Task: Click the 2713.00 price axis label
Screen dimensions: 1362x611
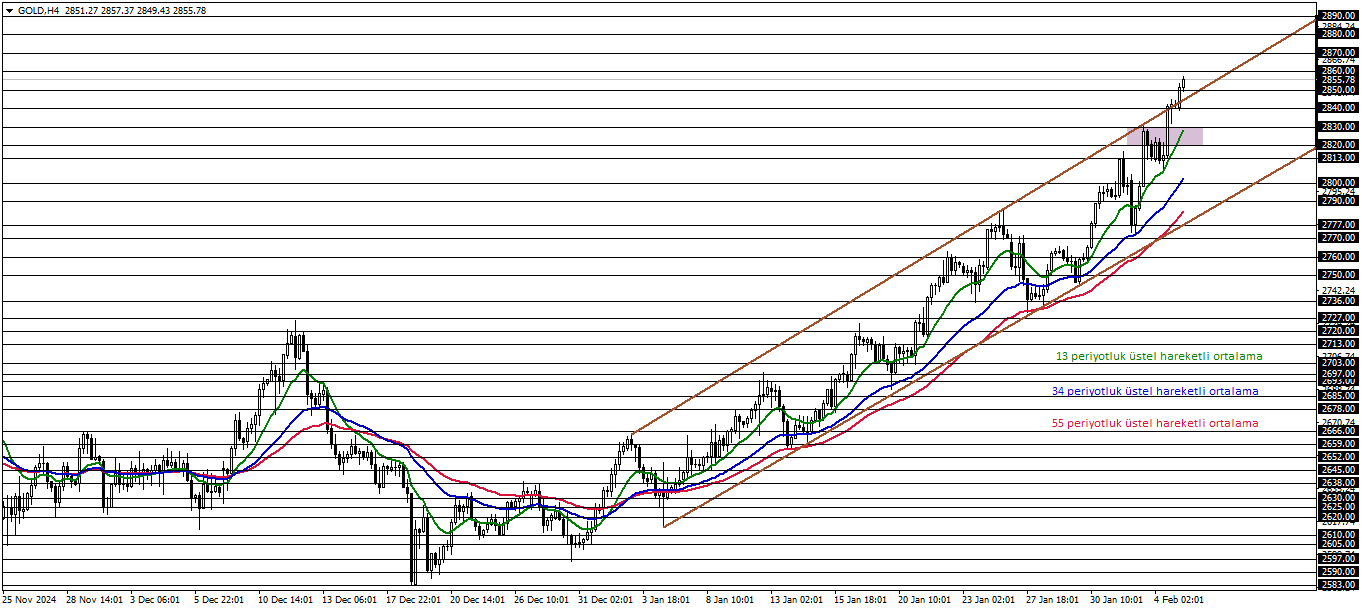Action: 1338,343
